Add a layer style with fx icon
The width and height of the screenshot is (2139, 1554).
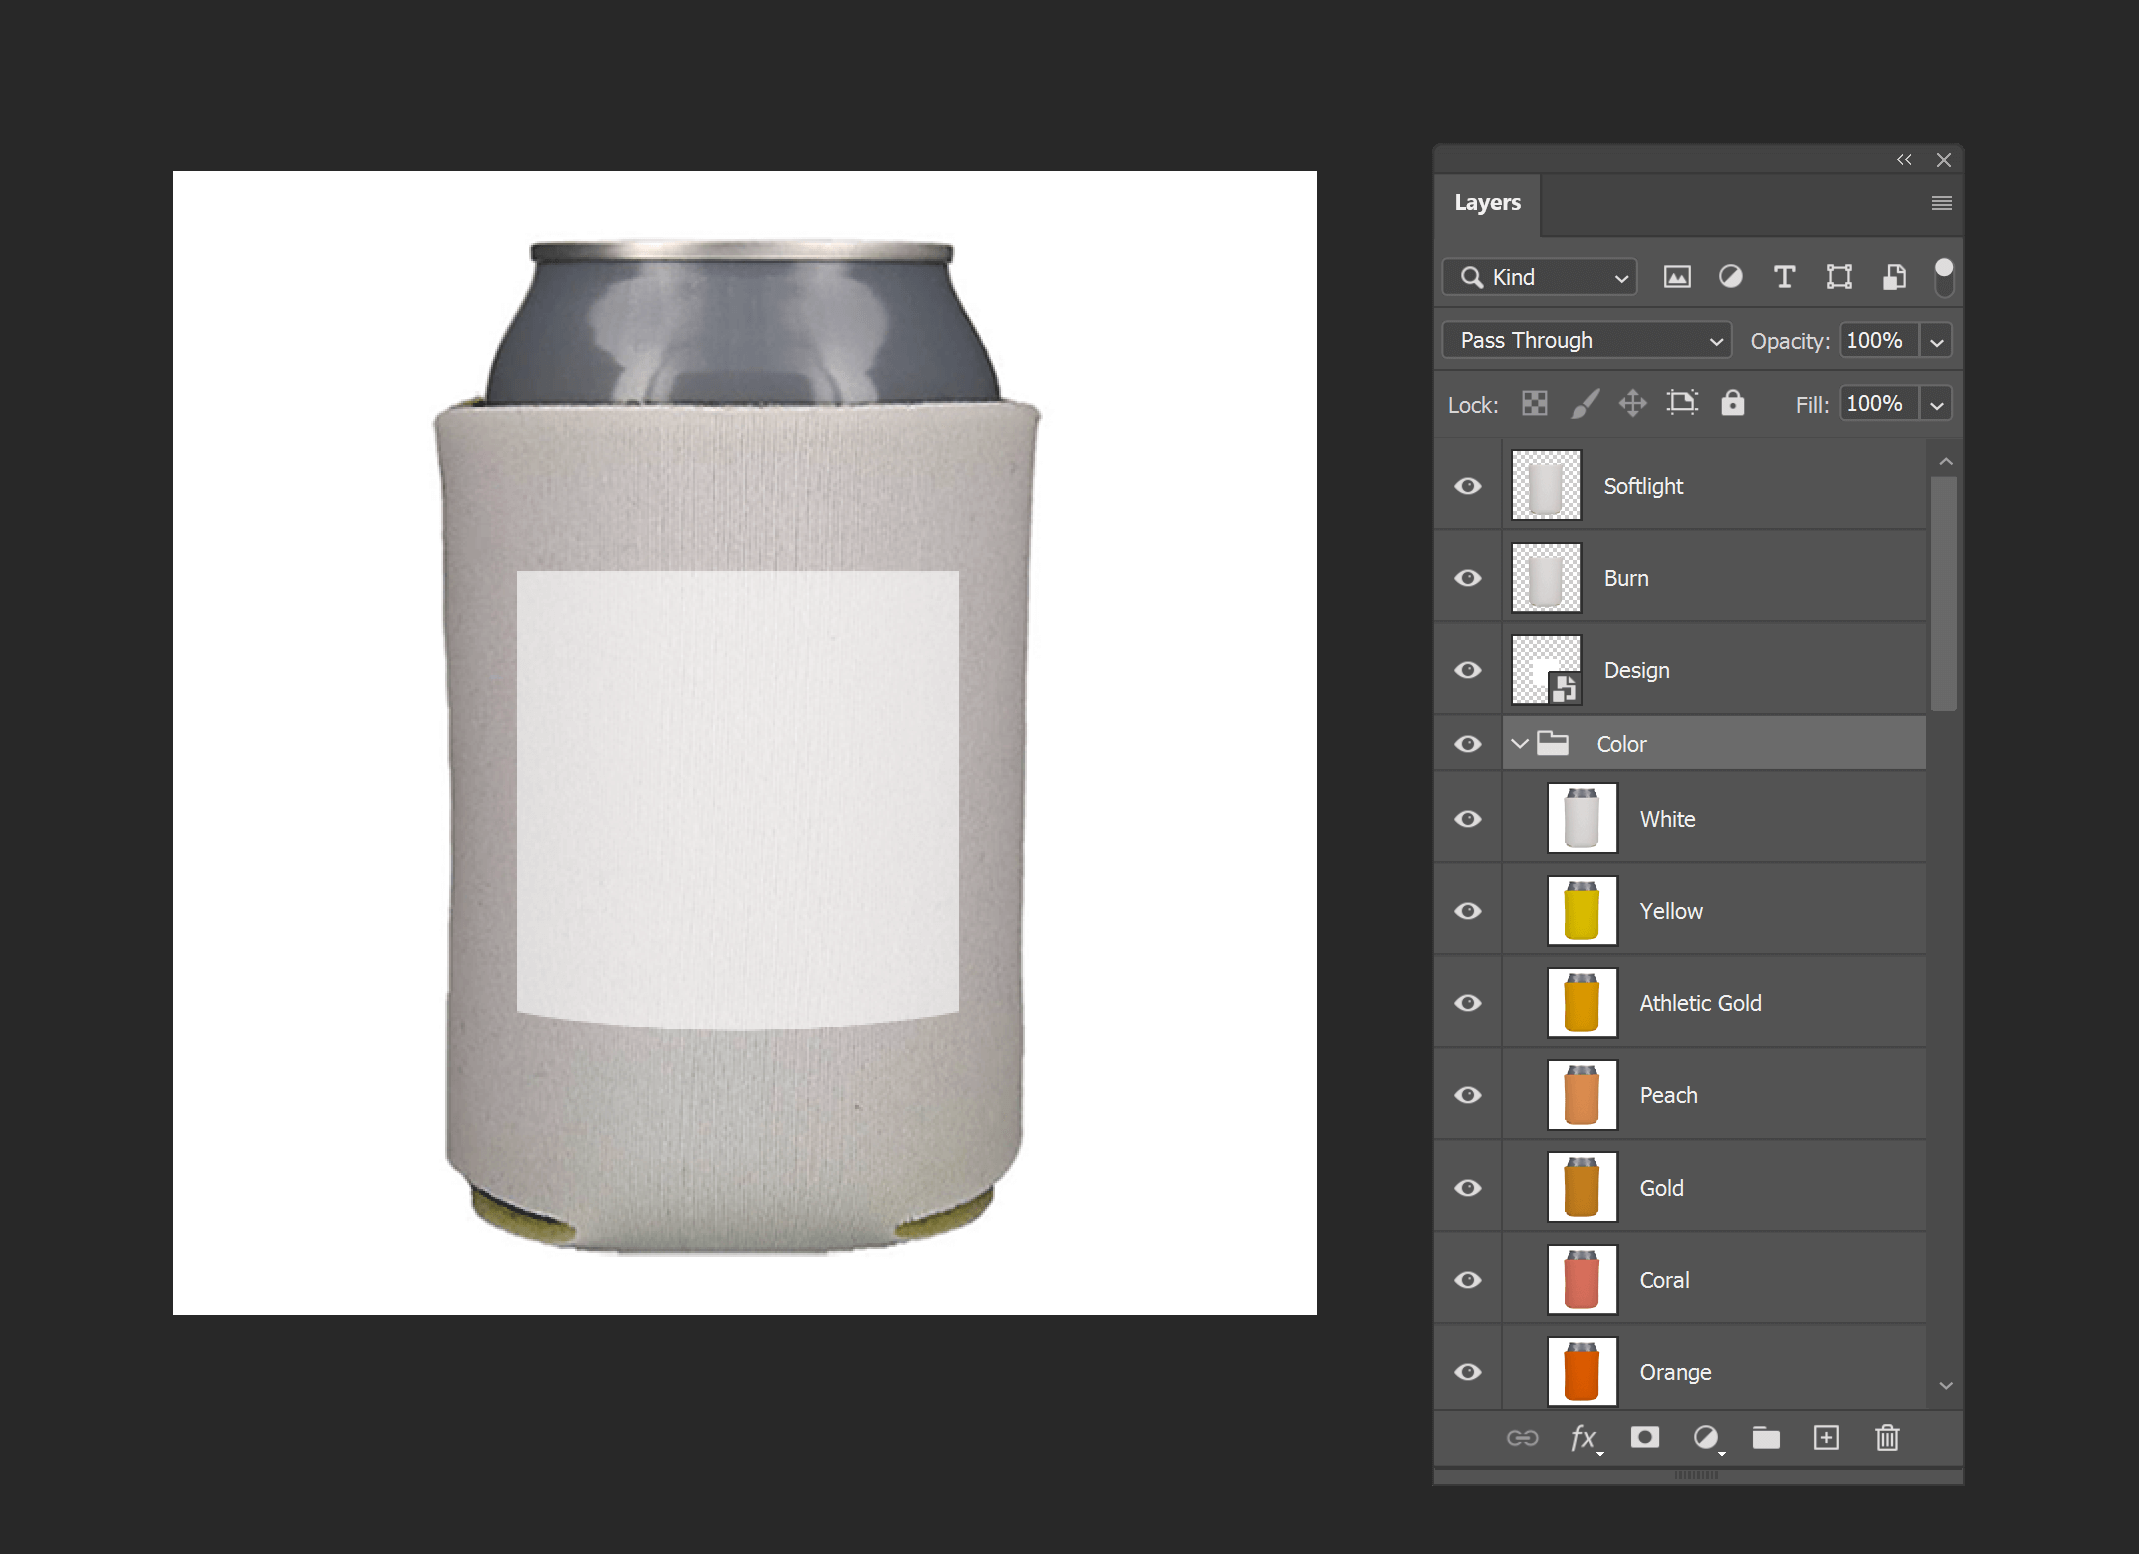(1583, 1438)
